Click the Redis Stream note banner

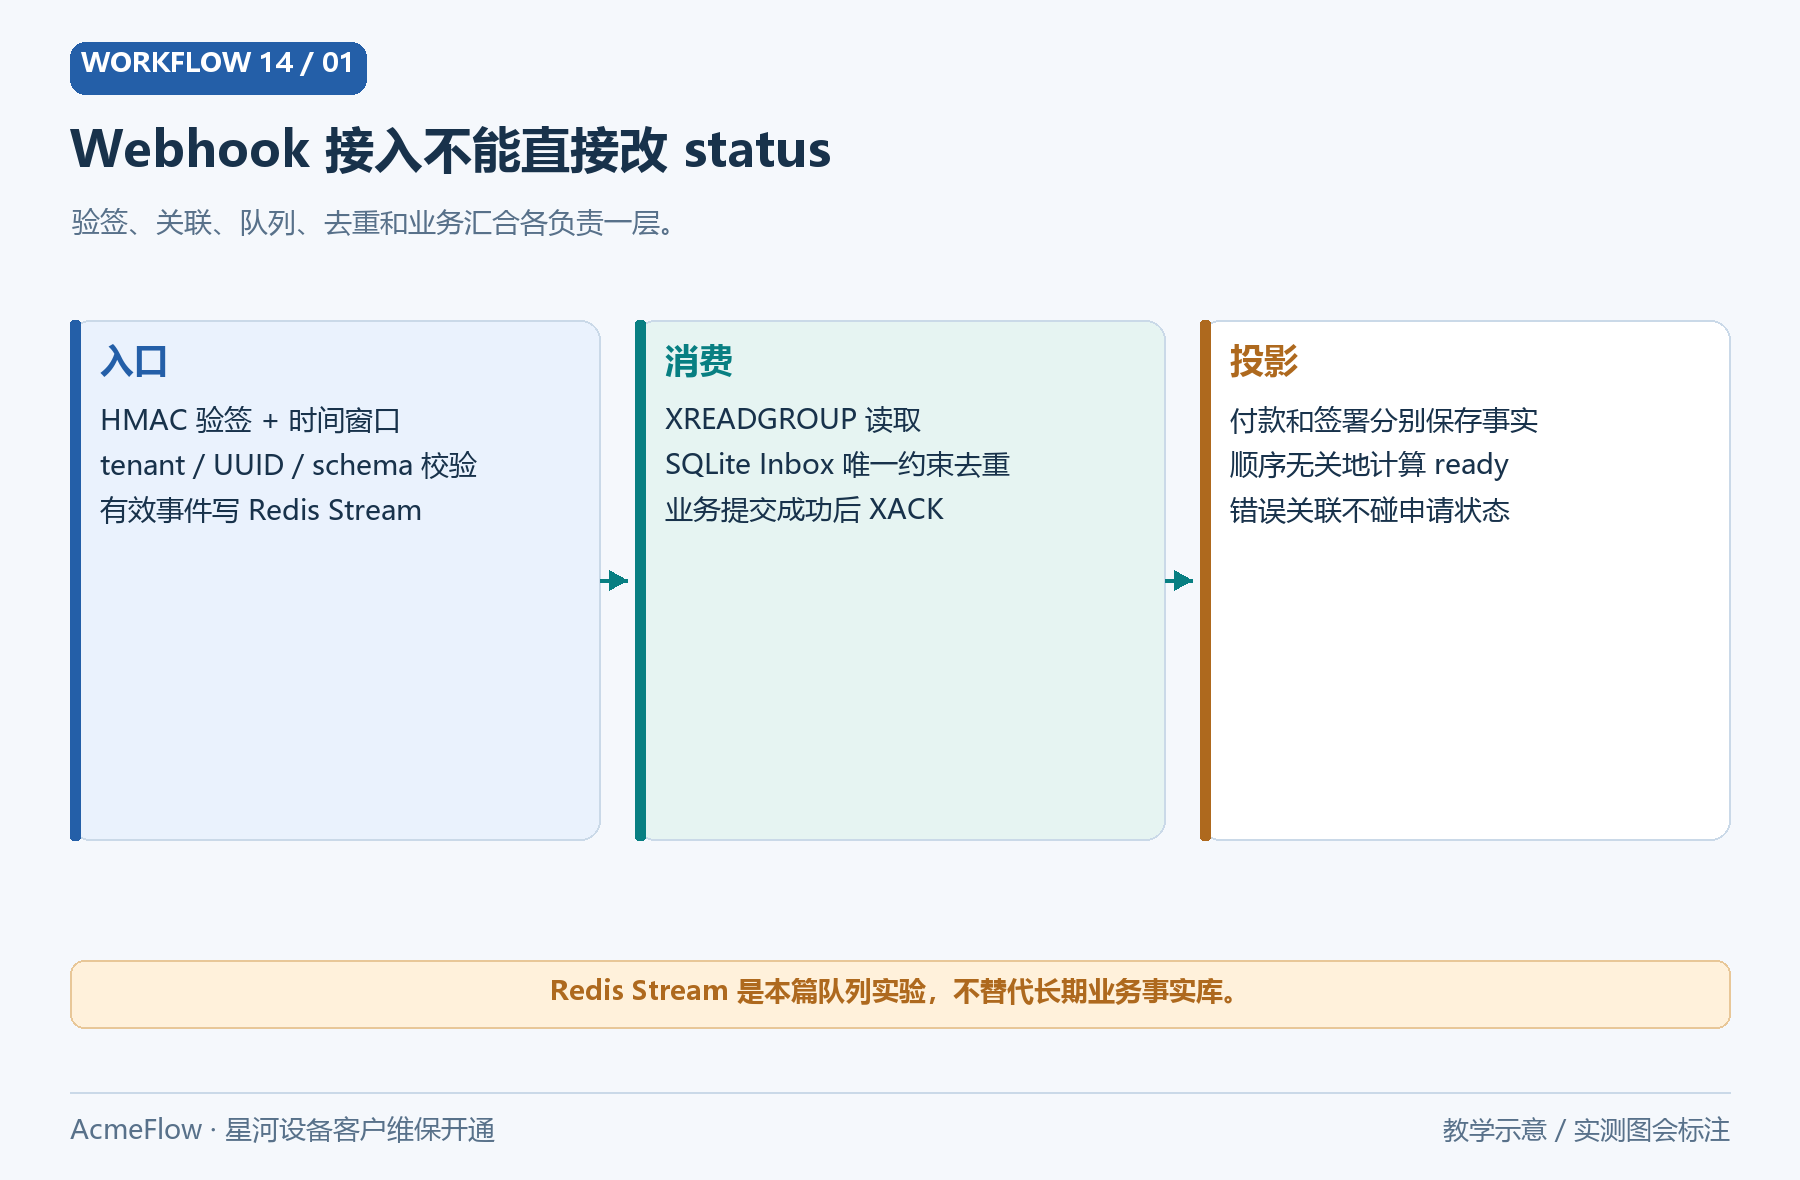[900, 994]
